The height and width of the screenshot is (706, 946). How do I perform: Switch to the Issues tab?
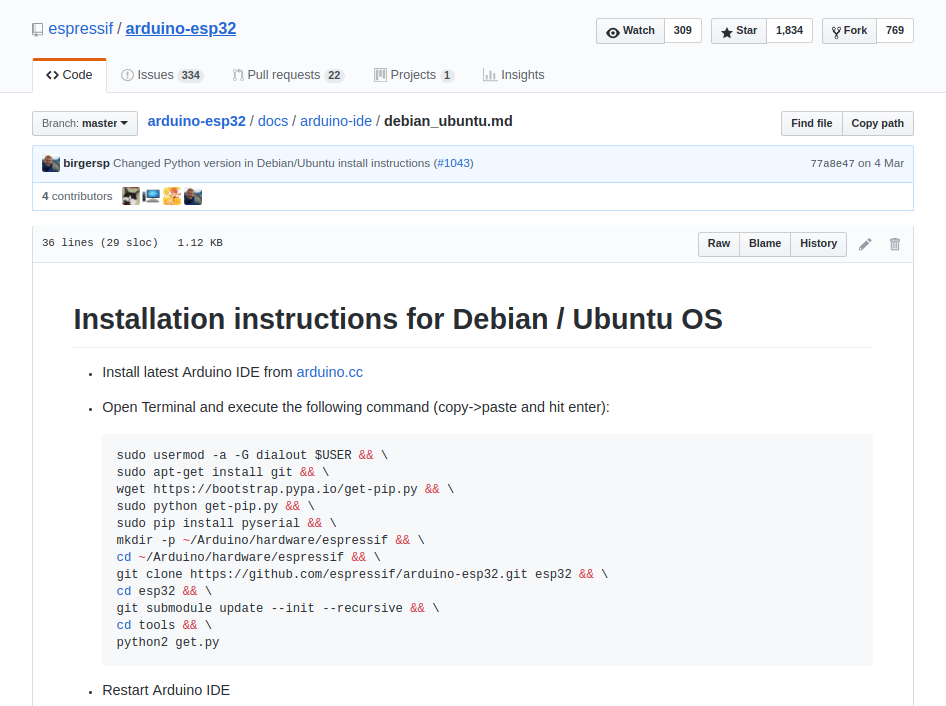(162, 75)
